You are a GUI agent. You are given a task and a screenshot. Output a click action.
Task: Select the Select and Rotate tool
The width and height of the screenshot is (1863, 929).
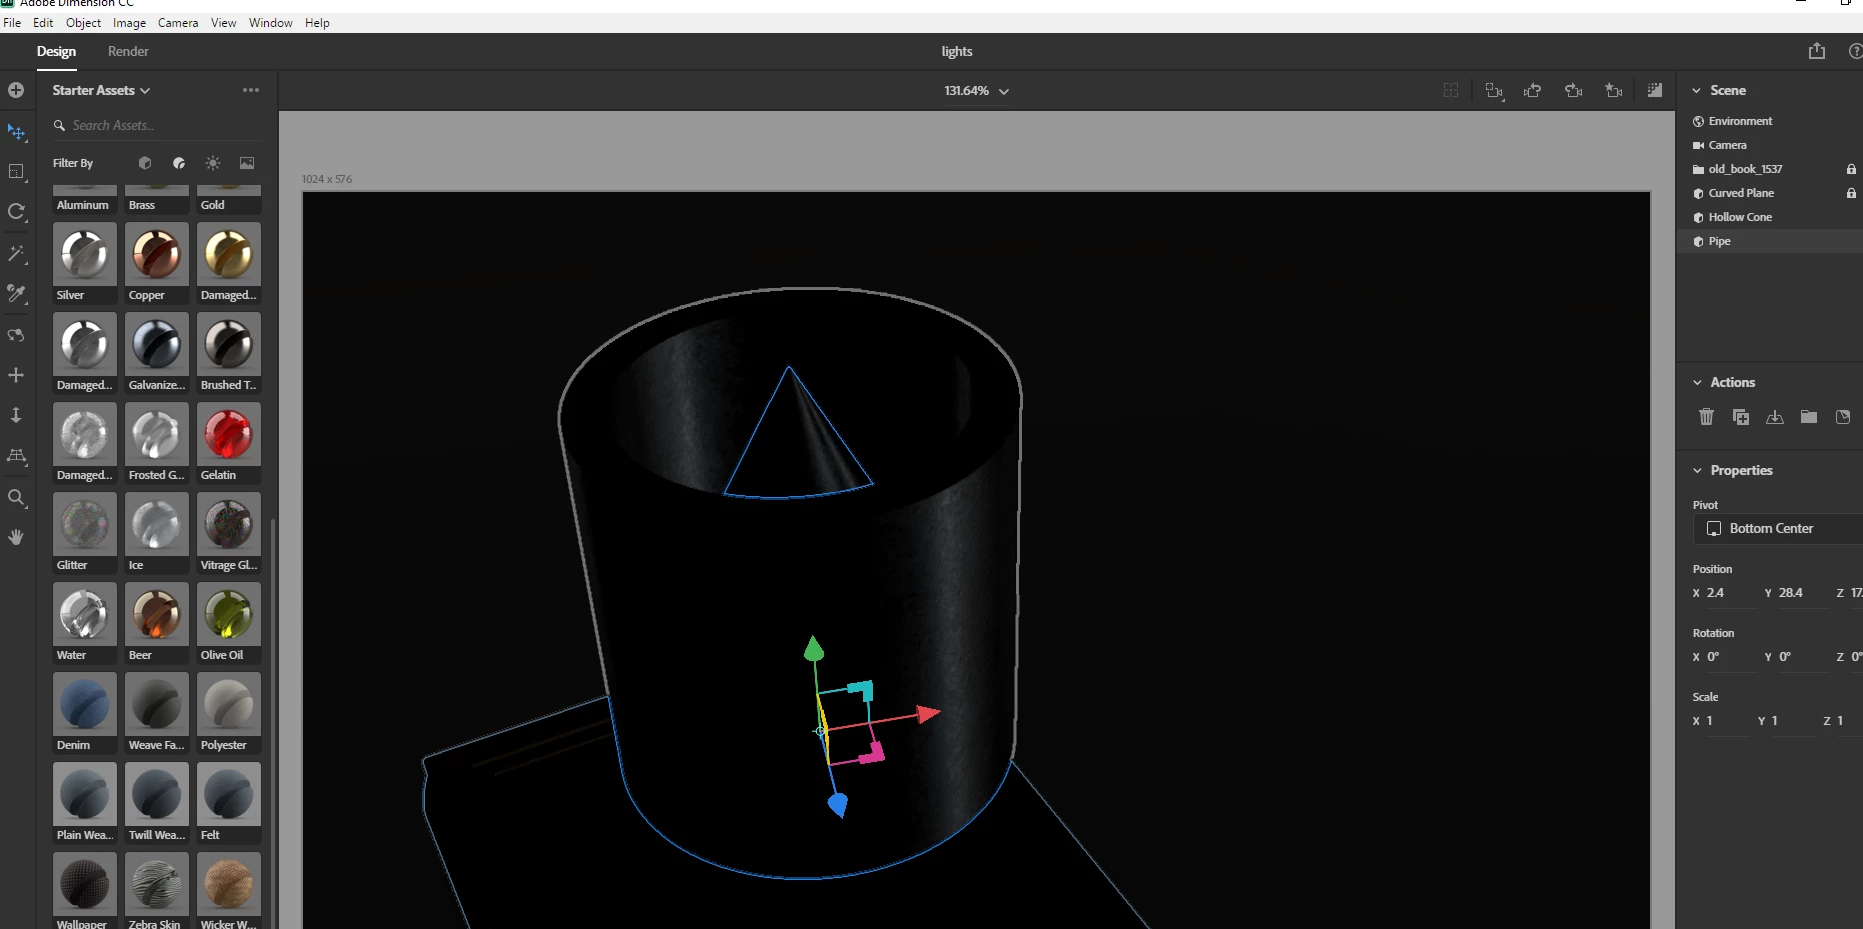coord(16,212)
